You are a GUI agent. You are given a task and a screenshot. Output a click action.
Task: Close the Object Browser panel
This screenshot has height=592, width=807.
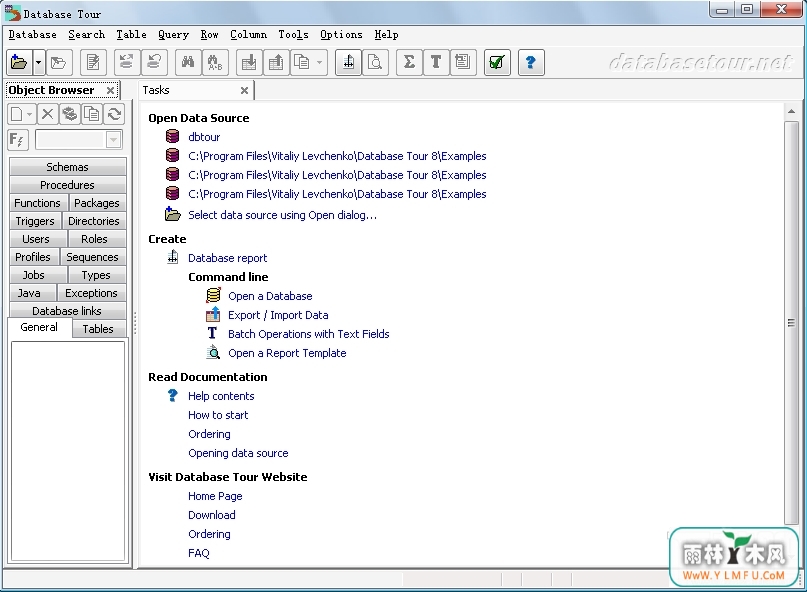pos(110,91)
